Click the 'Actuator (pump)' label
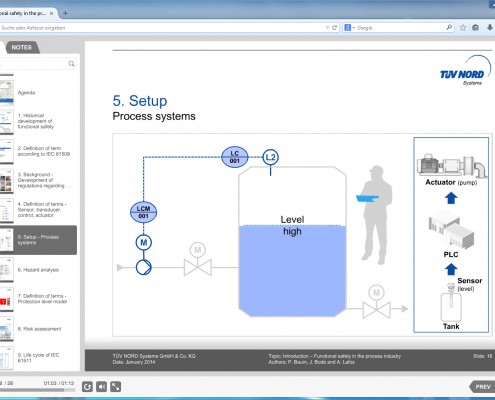 coord(451,182)
